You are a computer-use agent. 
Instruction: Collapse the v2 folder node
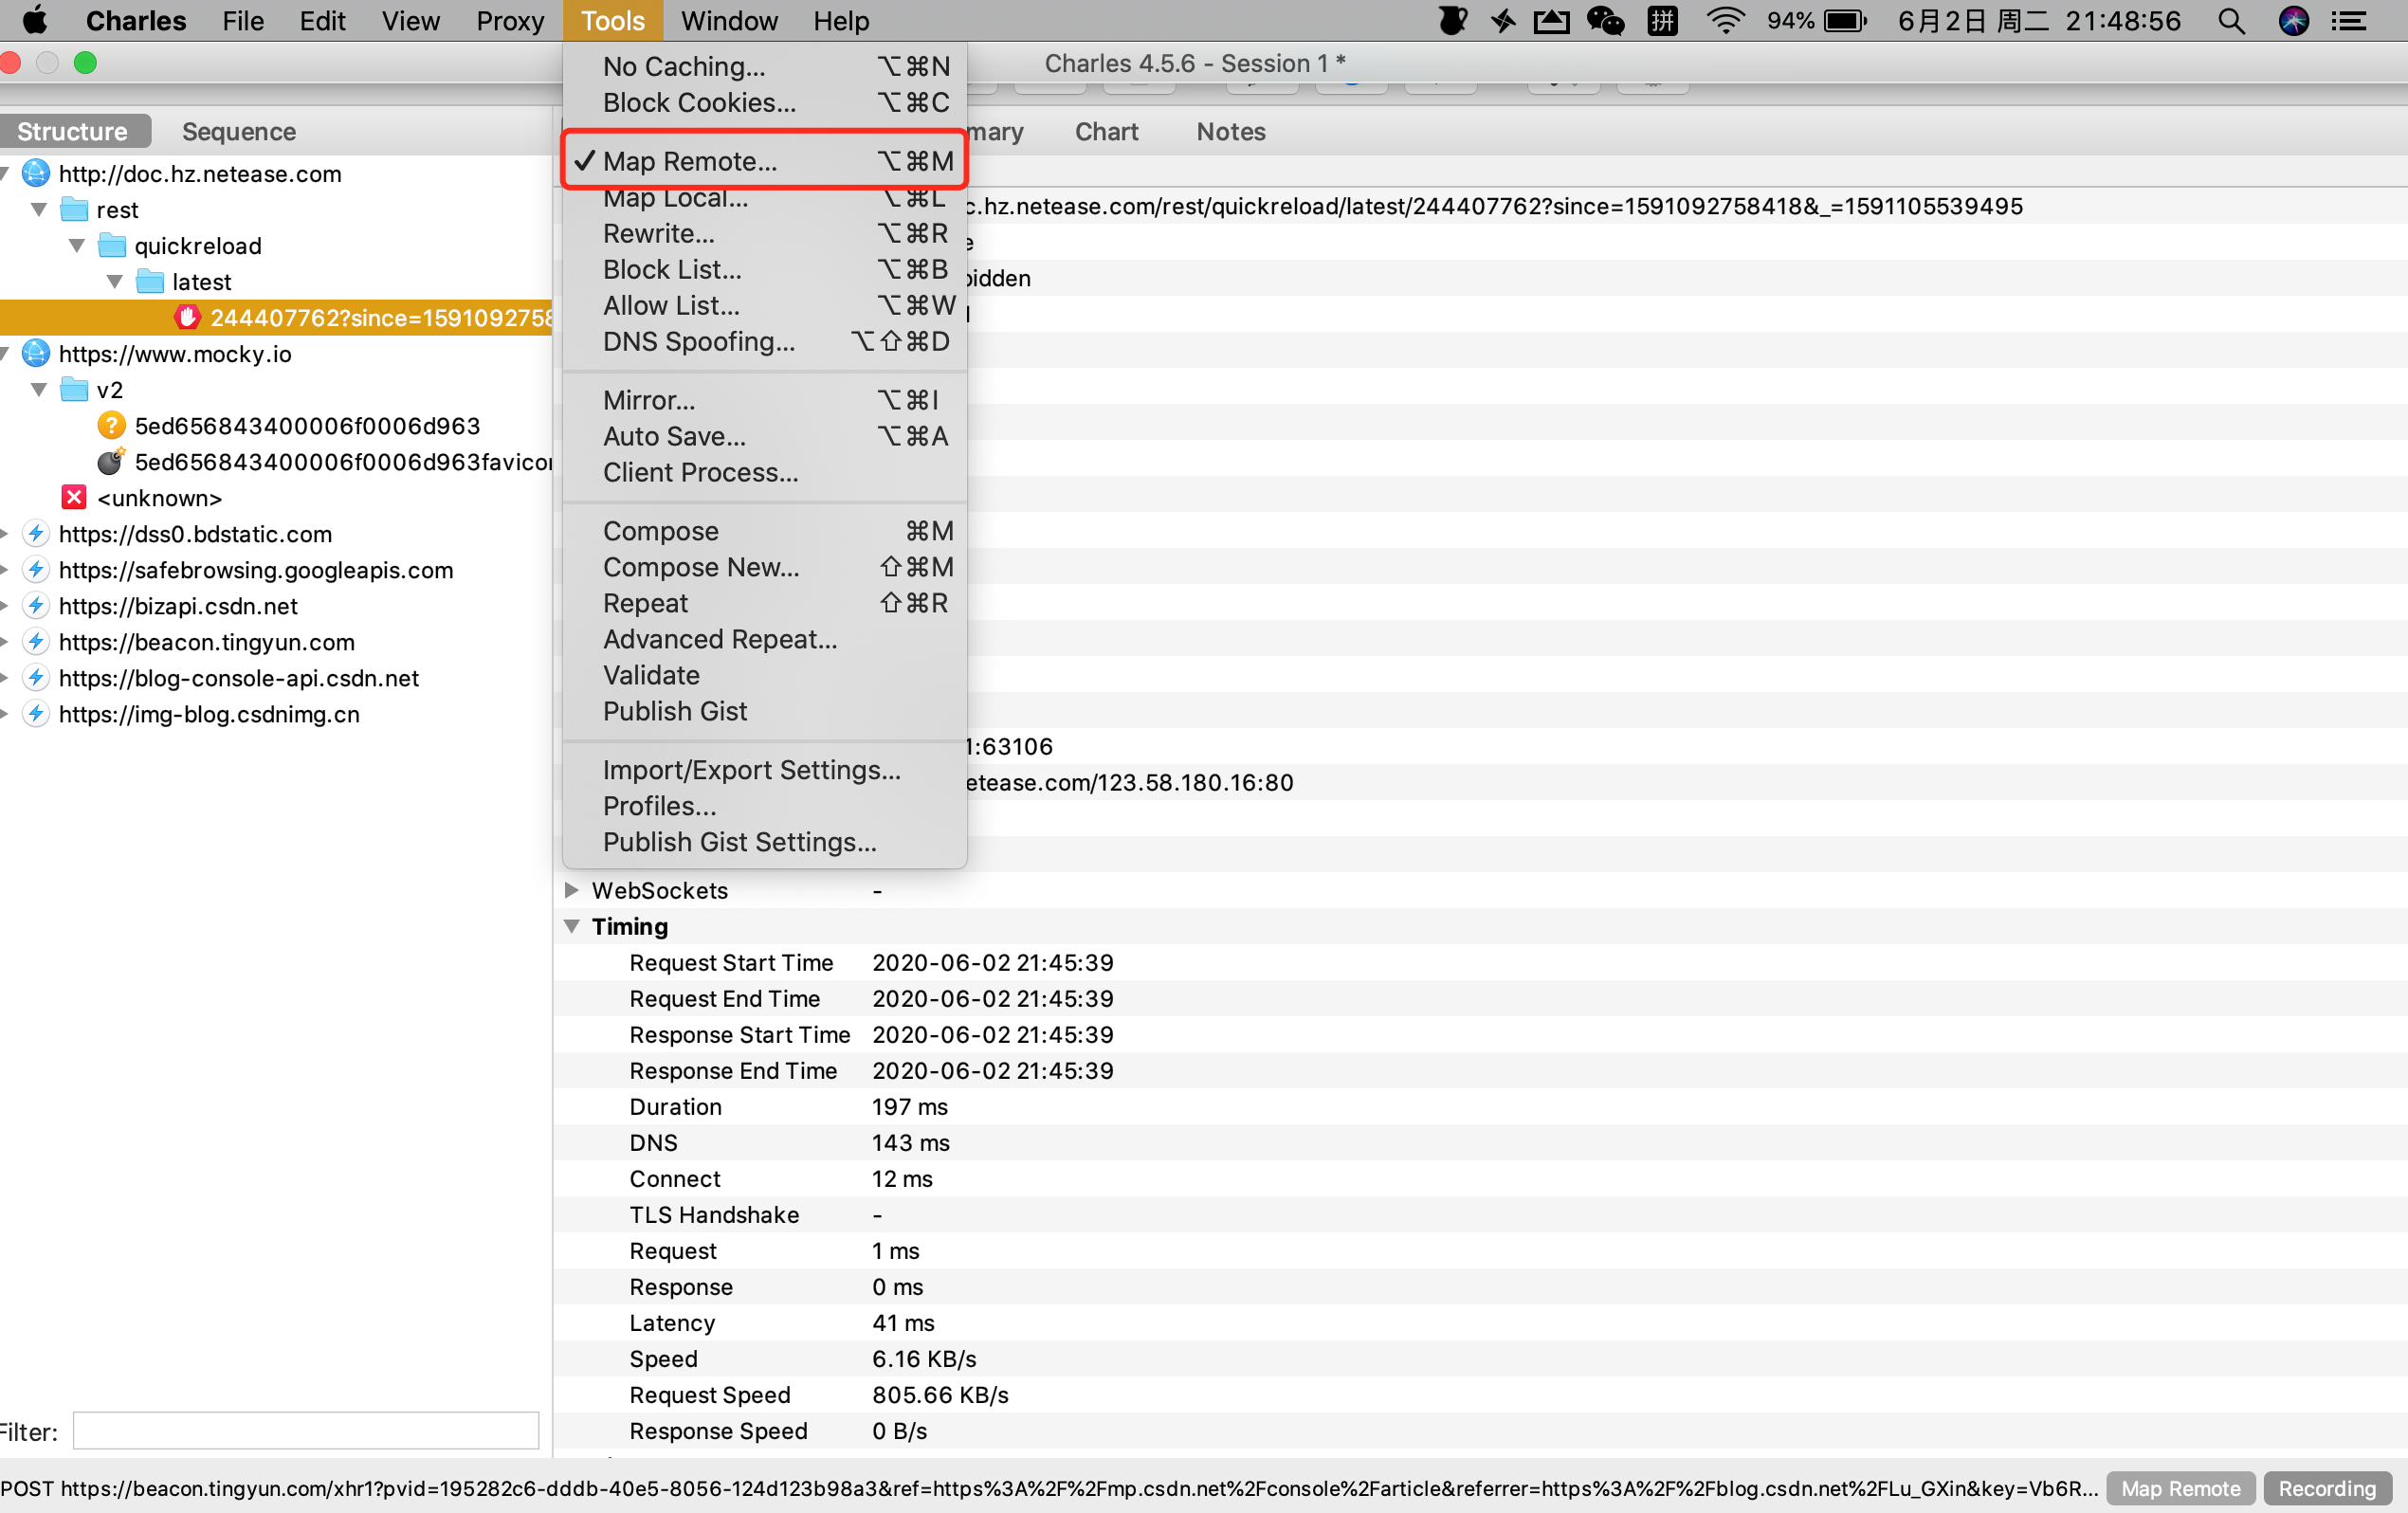click(x=39, y=389)
